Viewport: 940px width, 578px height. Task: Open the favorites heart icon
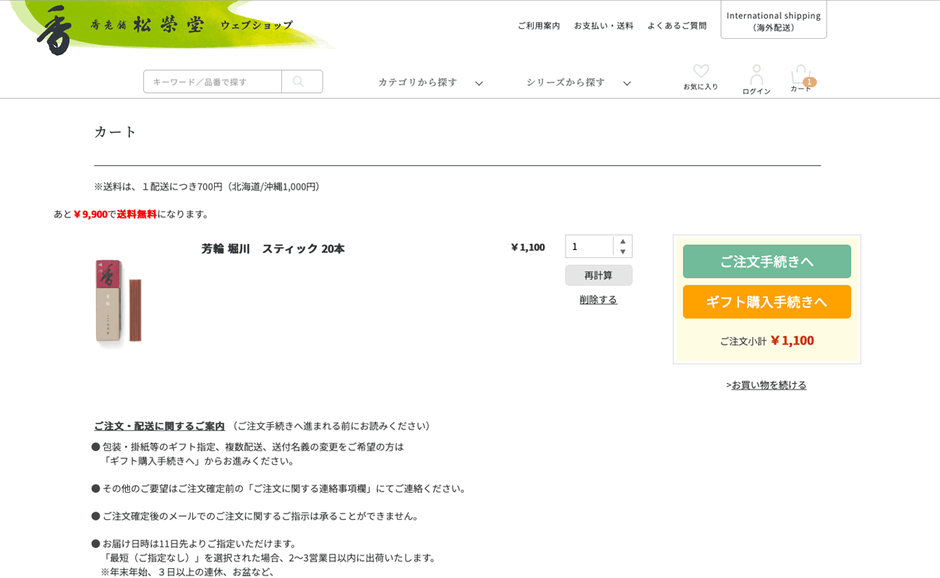[x=700, y=71]
